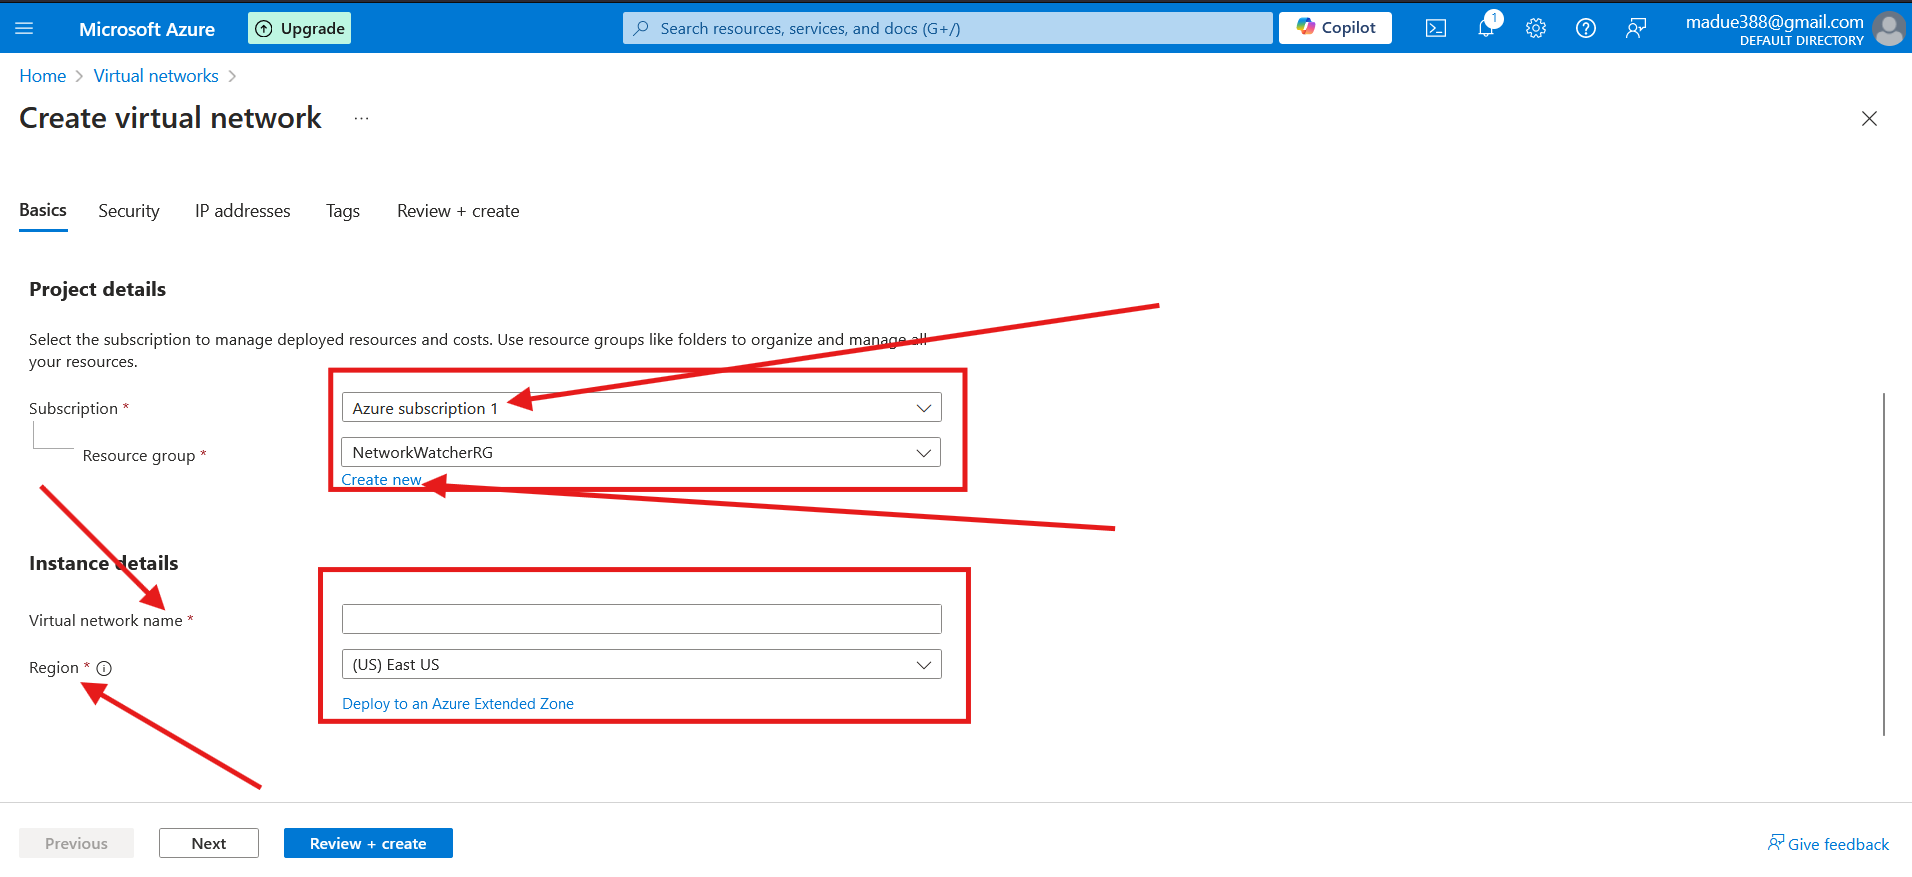This screenshot has height=877, width=1912.
Task: Click the page vertical scrollbar
Action: pos(1884,564)
